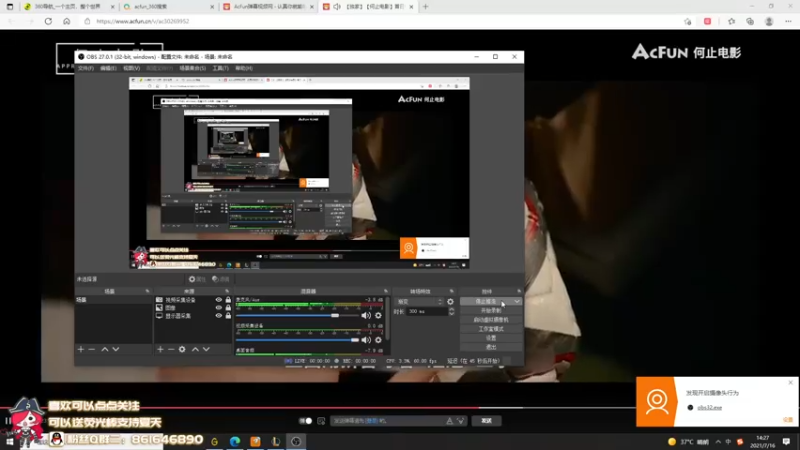Image resolution: width=800 pixels, height=450 pixels.
Task: Move the scene up with the up arrow
Action: (105, 349)
